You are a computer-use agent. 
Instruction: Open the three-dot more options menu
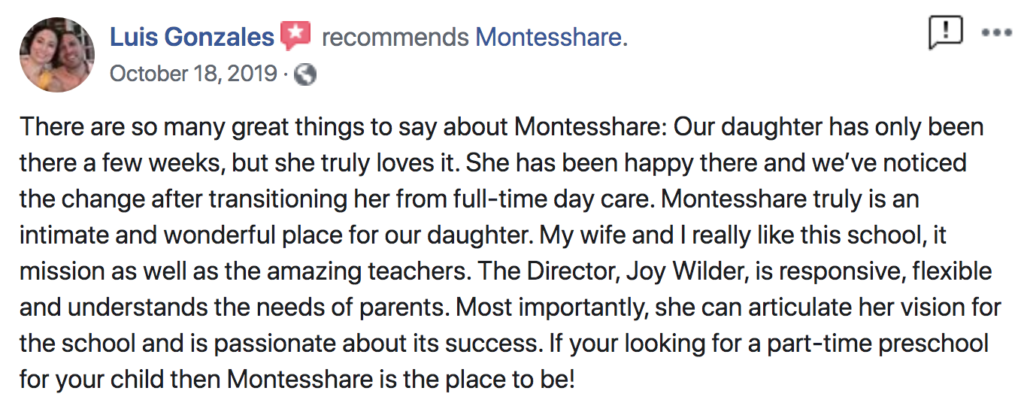(997, 33)
